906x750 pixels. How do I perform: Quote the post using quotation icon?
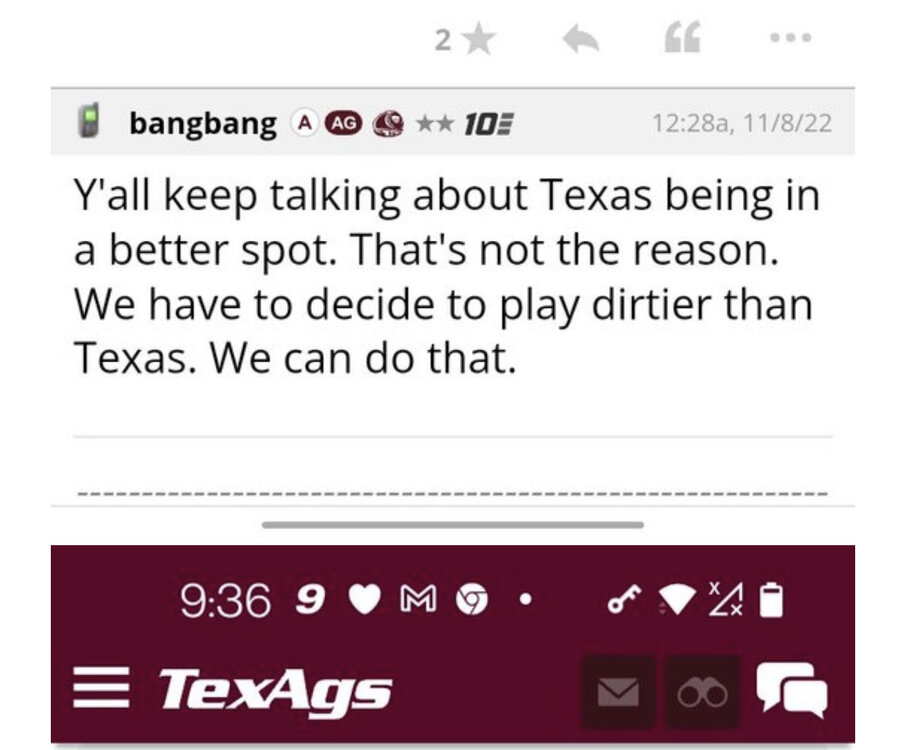tap(683, 40)
